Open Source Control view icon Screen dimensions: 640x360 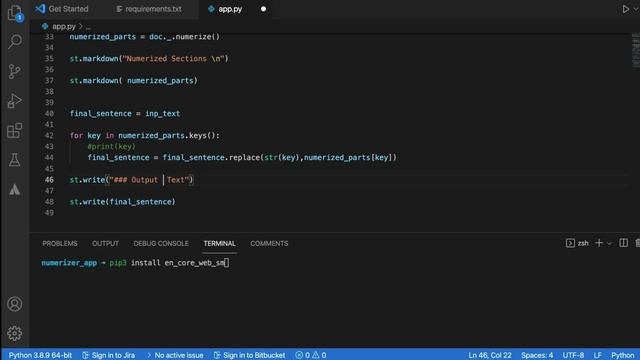(15, 71)
